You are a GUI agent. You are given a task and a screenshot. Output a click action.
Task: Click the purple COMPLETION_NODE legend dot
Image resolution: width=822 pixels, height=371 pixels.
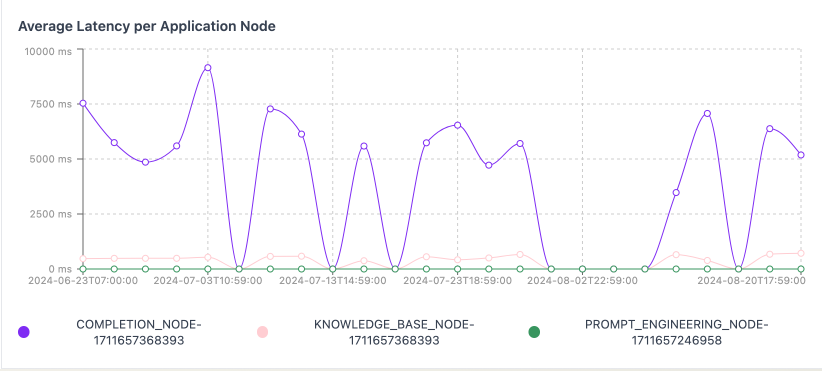(x=24, y=332)
